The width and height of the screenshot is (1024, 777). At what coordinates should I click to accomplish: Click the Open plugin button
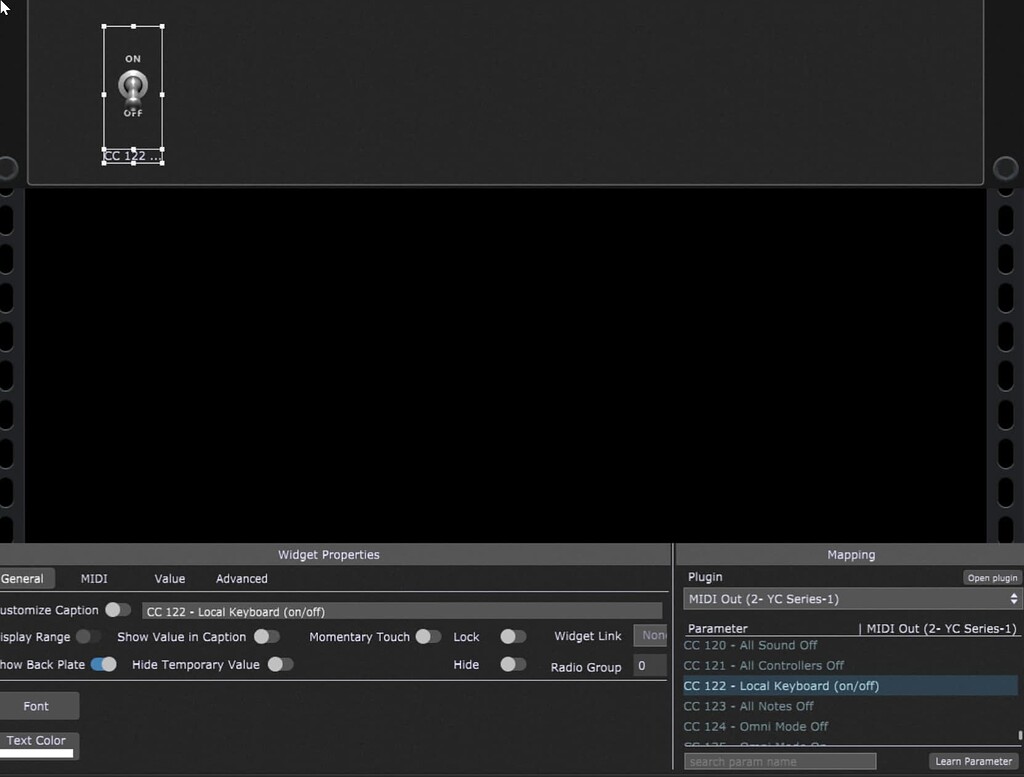[x=992, y=578]
